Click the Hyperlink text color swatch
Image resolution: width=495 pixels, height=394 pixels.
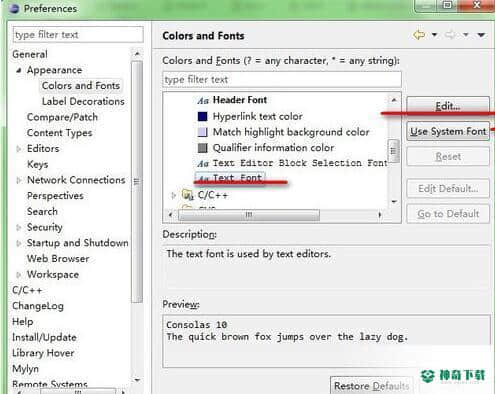pos(203,116)
